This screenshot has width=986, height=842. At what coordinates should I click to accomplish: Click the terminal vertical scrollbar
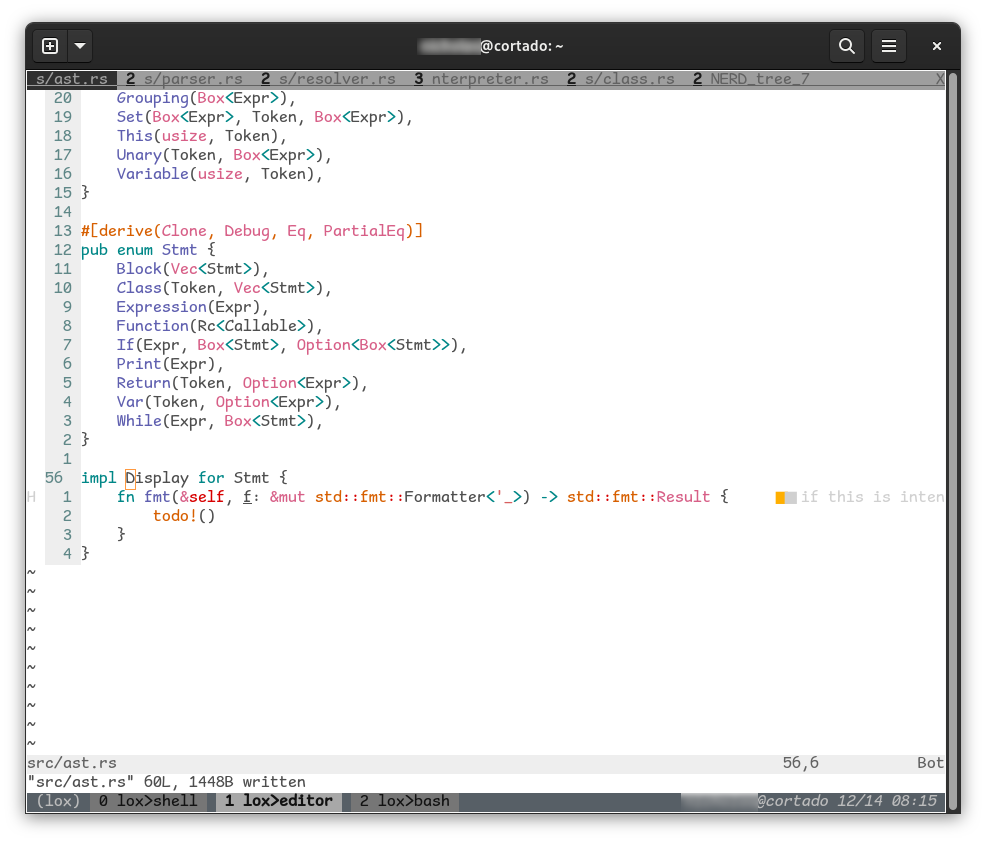(x=952, y=440)
